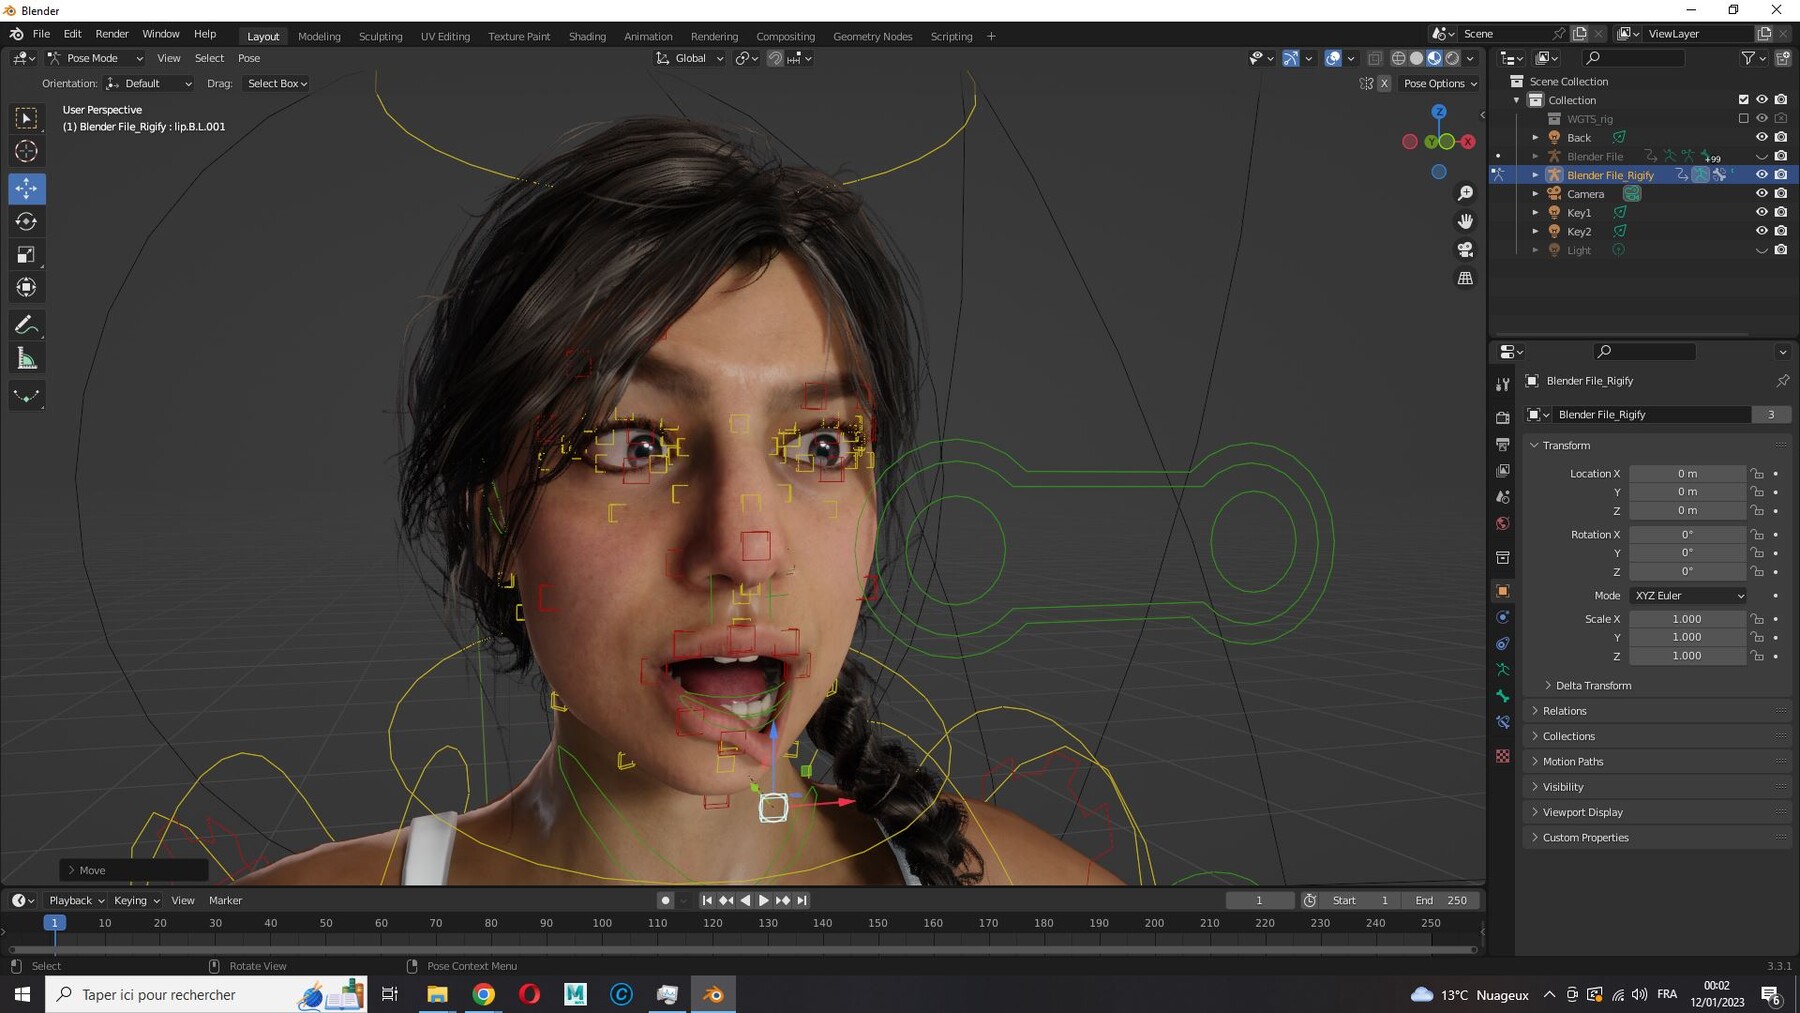Jump to the timeline end frame
Screen dimensions: 1800x1013
[802, 901]
